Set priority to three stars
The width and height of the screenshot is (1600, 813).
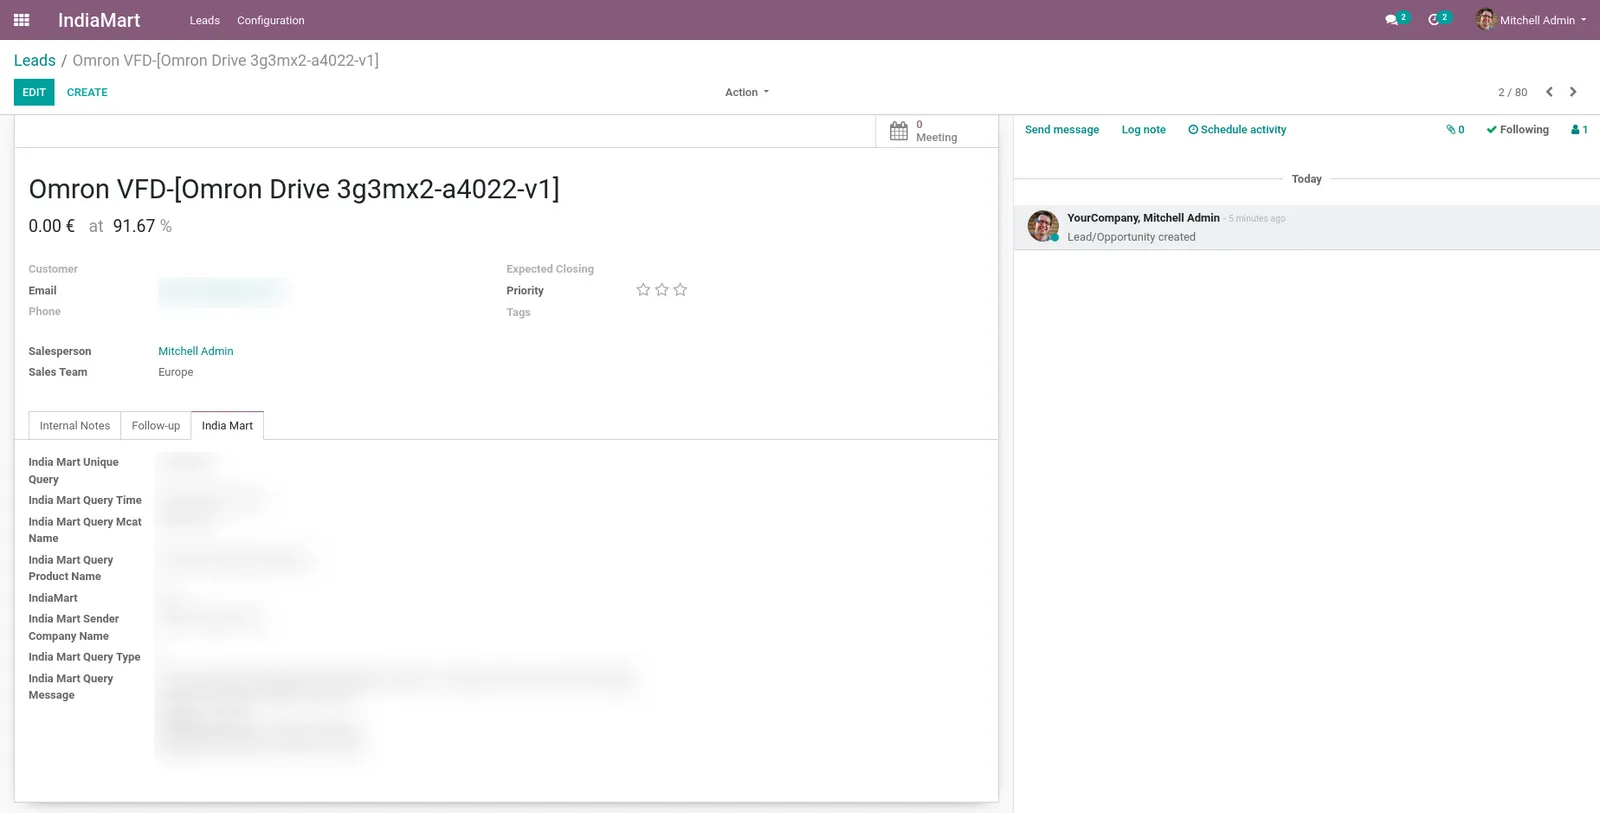click(680, 290)
